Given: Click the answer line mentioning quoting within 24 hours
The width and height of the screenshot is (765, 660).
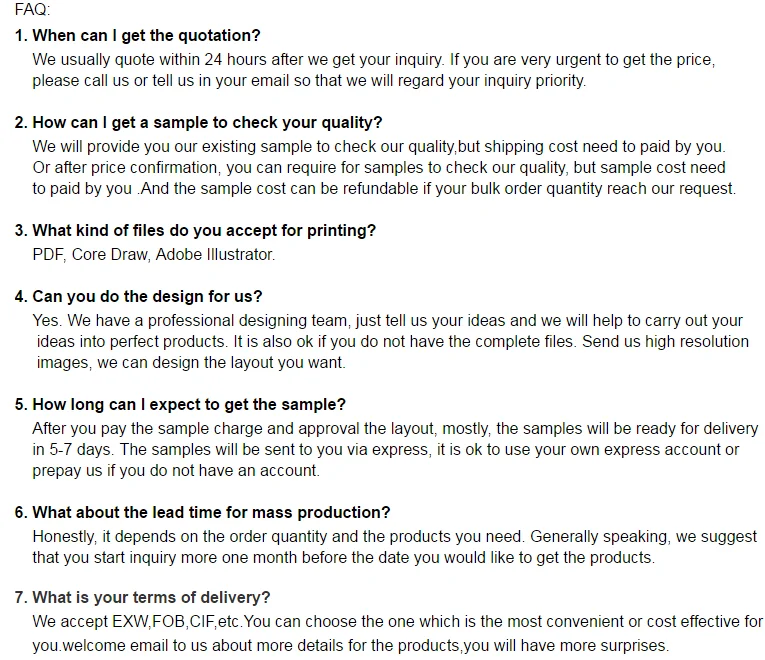Looking at the screenshot, I should (373, 60).
